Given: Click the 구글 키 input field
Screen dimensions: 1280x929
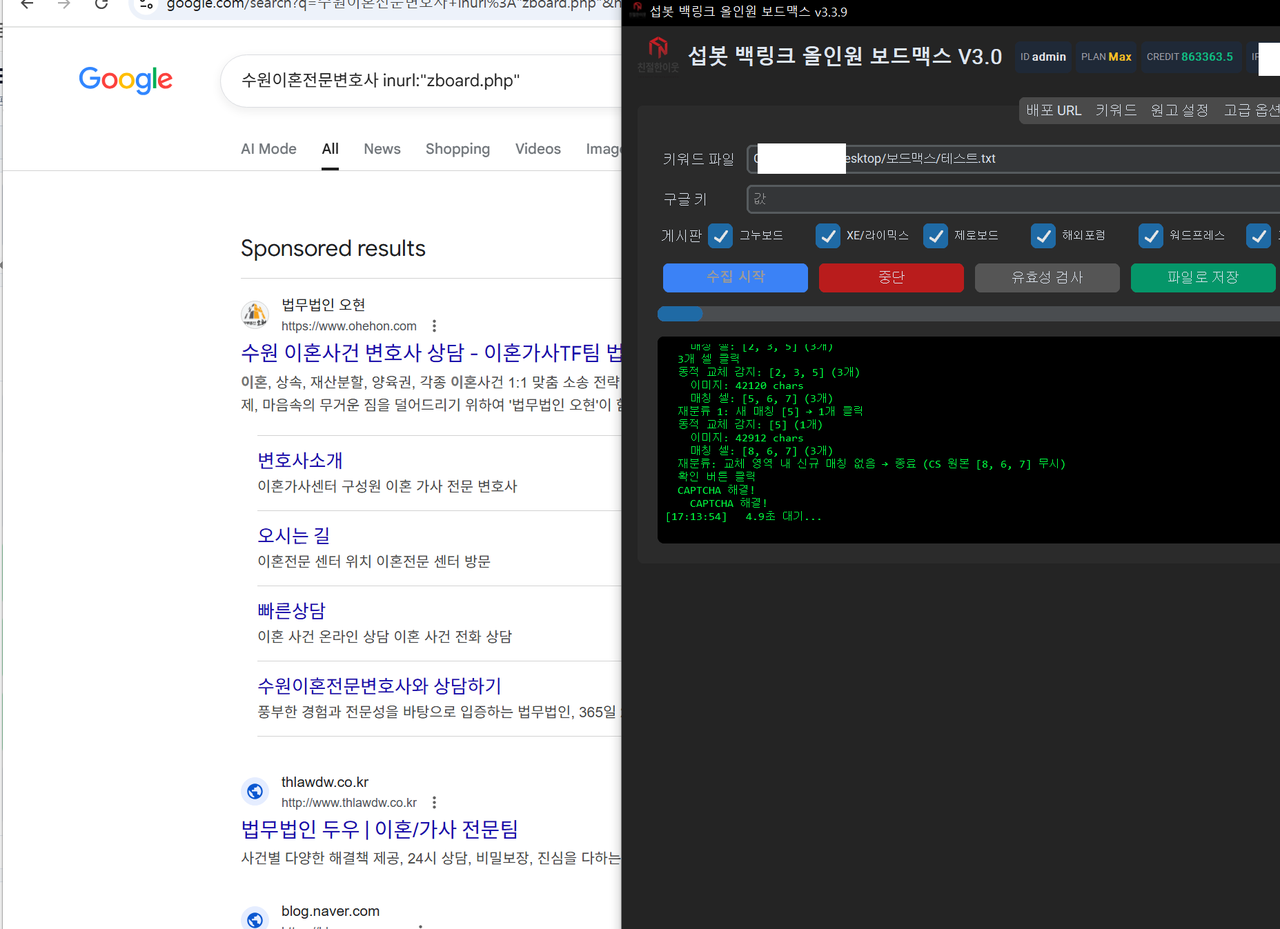Looking at the screenshot, I should tap(1013, 199).
